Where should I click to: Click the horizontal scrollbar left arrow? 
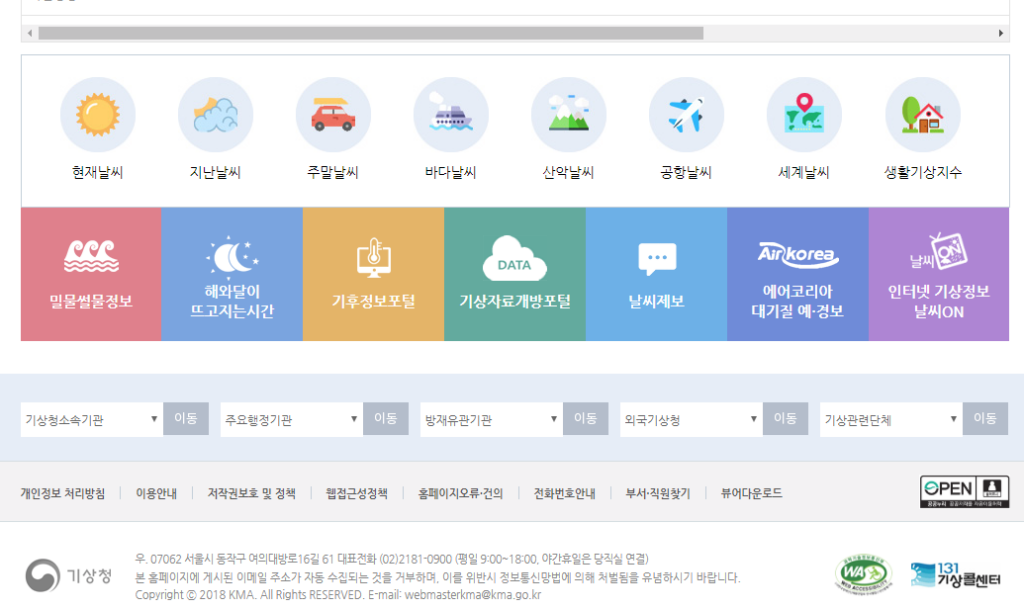point(29,33)
